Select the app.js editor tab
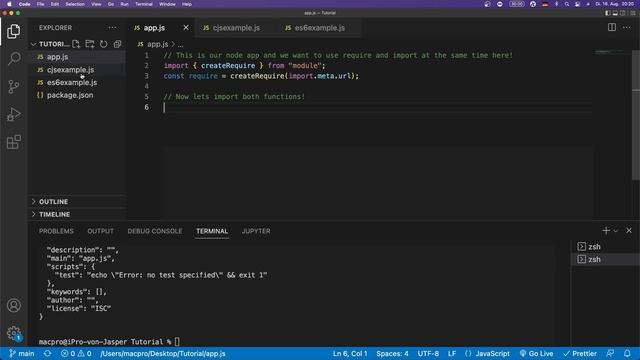The image size is (640, 360). tap(154, 28)
